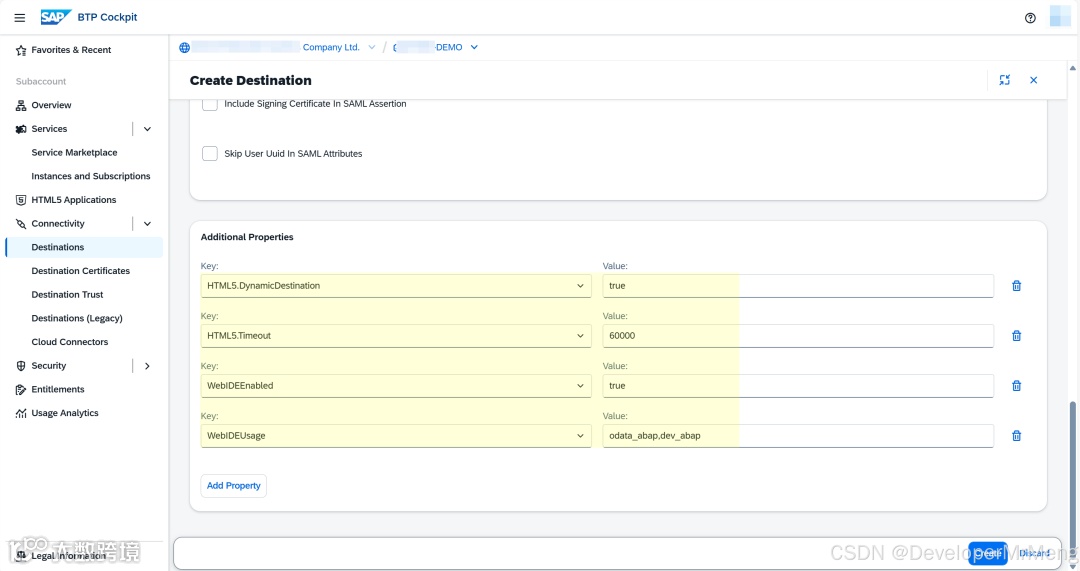Click the HTML5.Timeout value field
The height and width of the screenshot is (571, 1080).
coord(797,336)
